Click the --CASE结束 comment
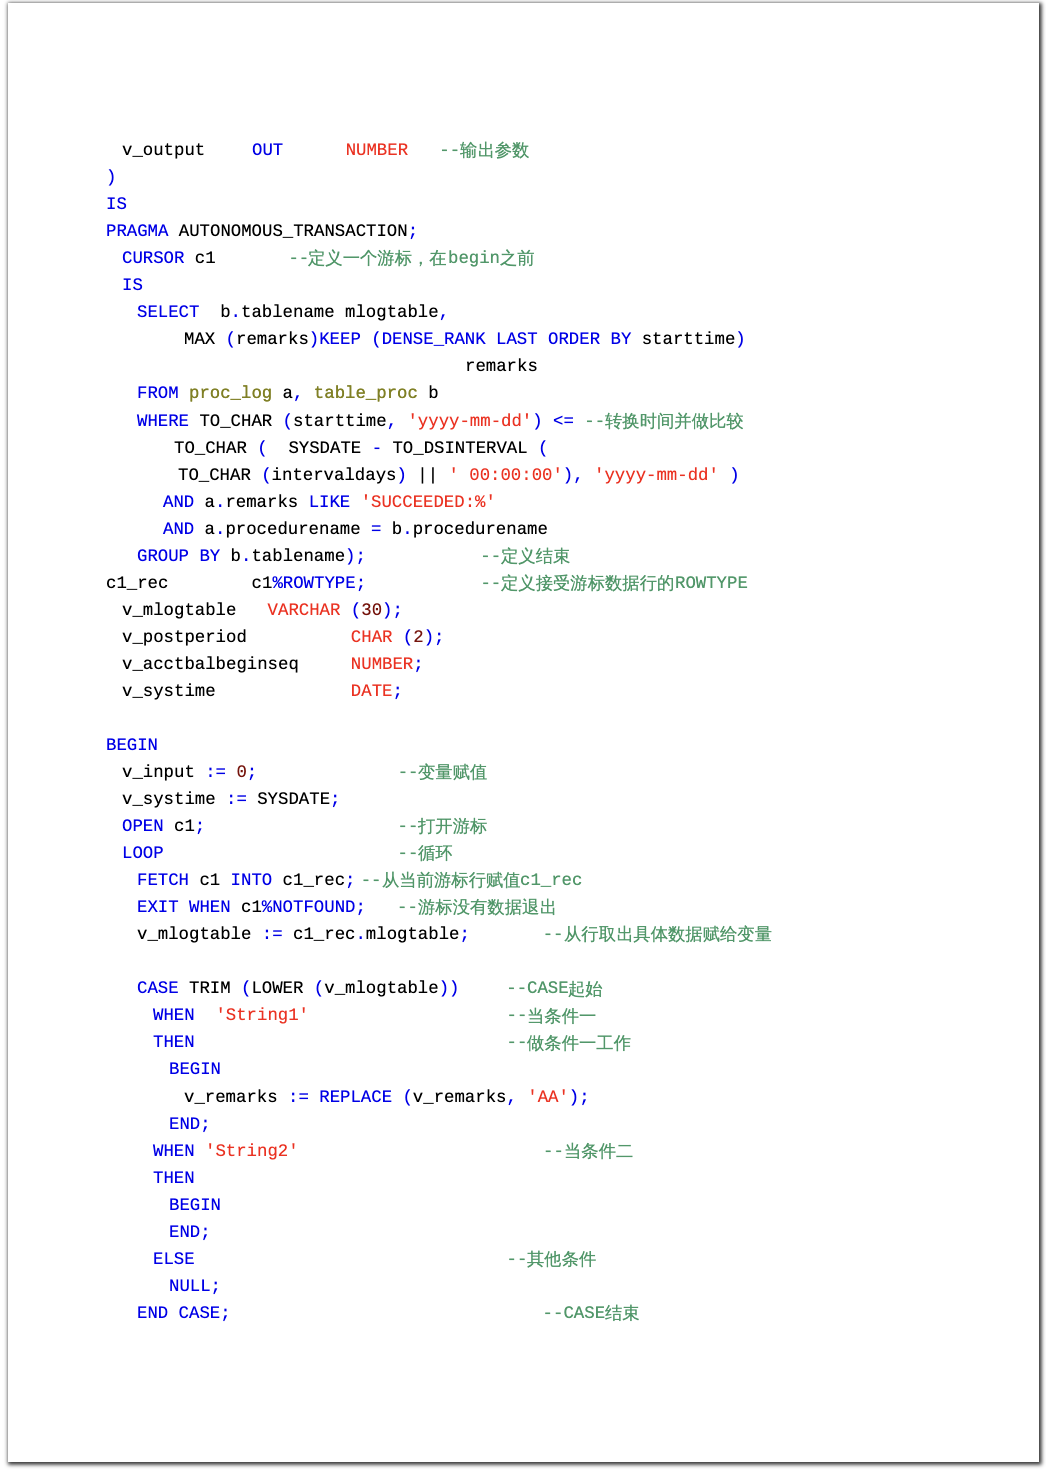Image resolution: width=1046 pixels, height=1472 pixels. (591, 1313)
